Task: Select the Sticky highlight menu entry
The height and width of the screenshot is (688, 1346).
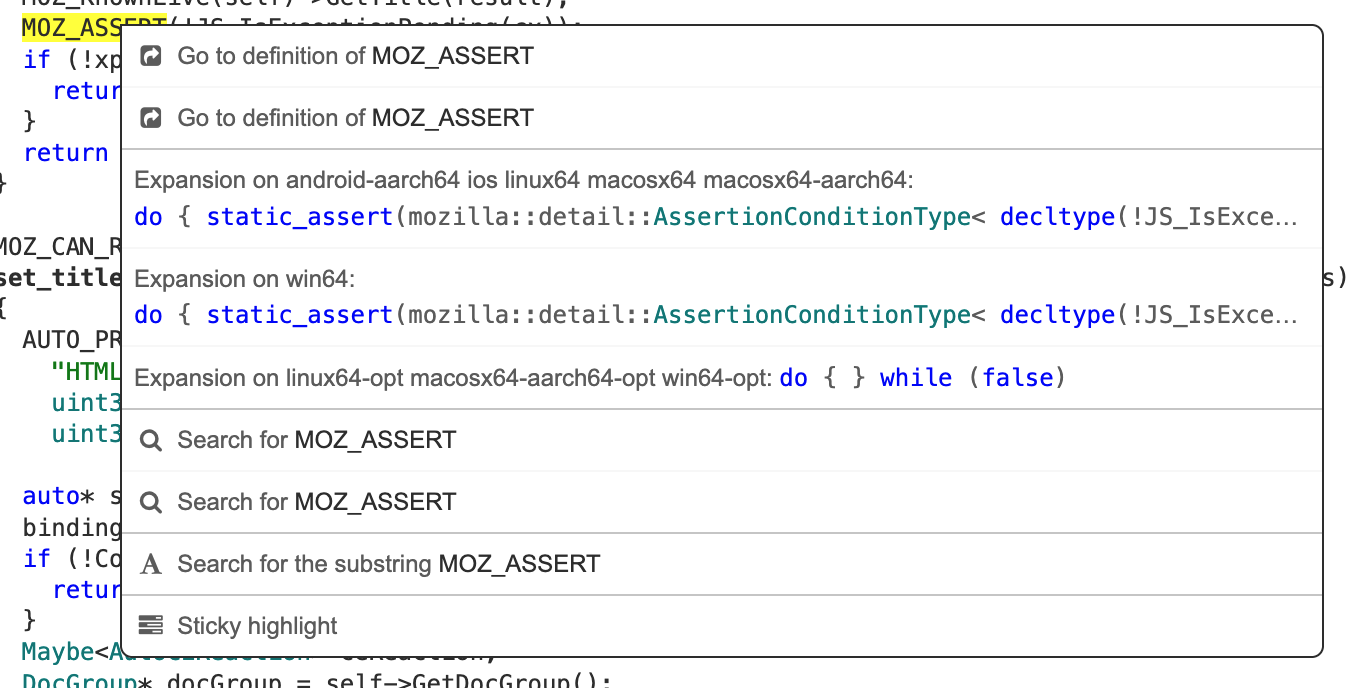Action: coord(257,624)
